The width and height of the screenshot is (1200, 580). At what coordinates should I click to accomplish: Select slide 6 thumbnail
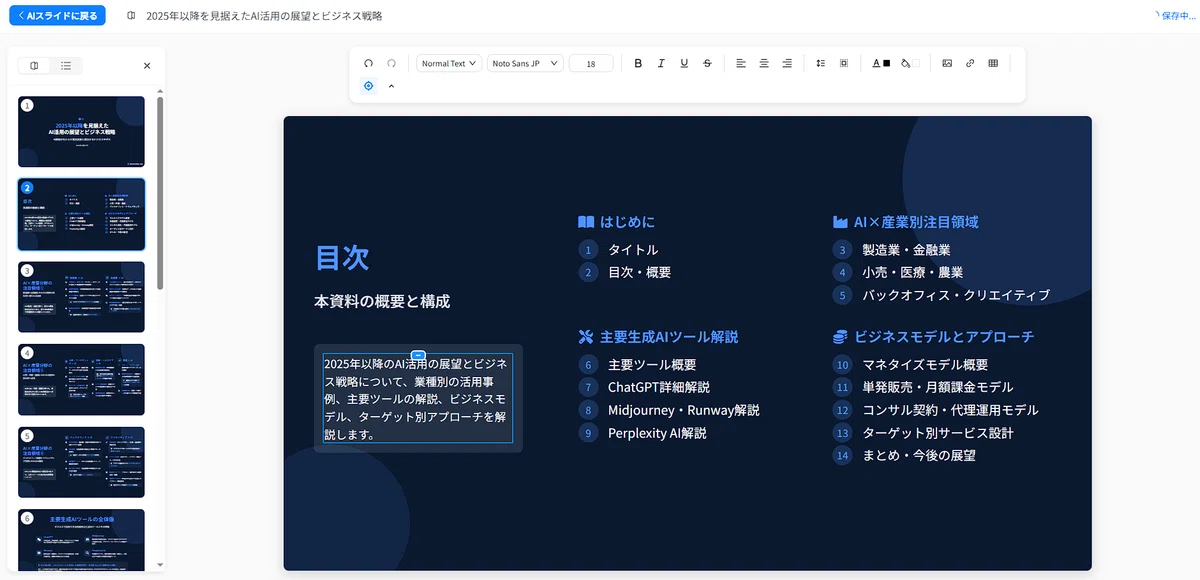(81, 540)
